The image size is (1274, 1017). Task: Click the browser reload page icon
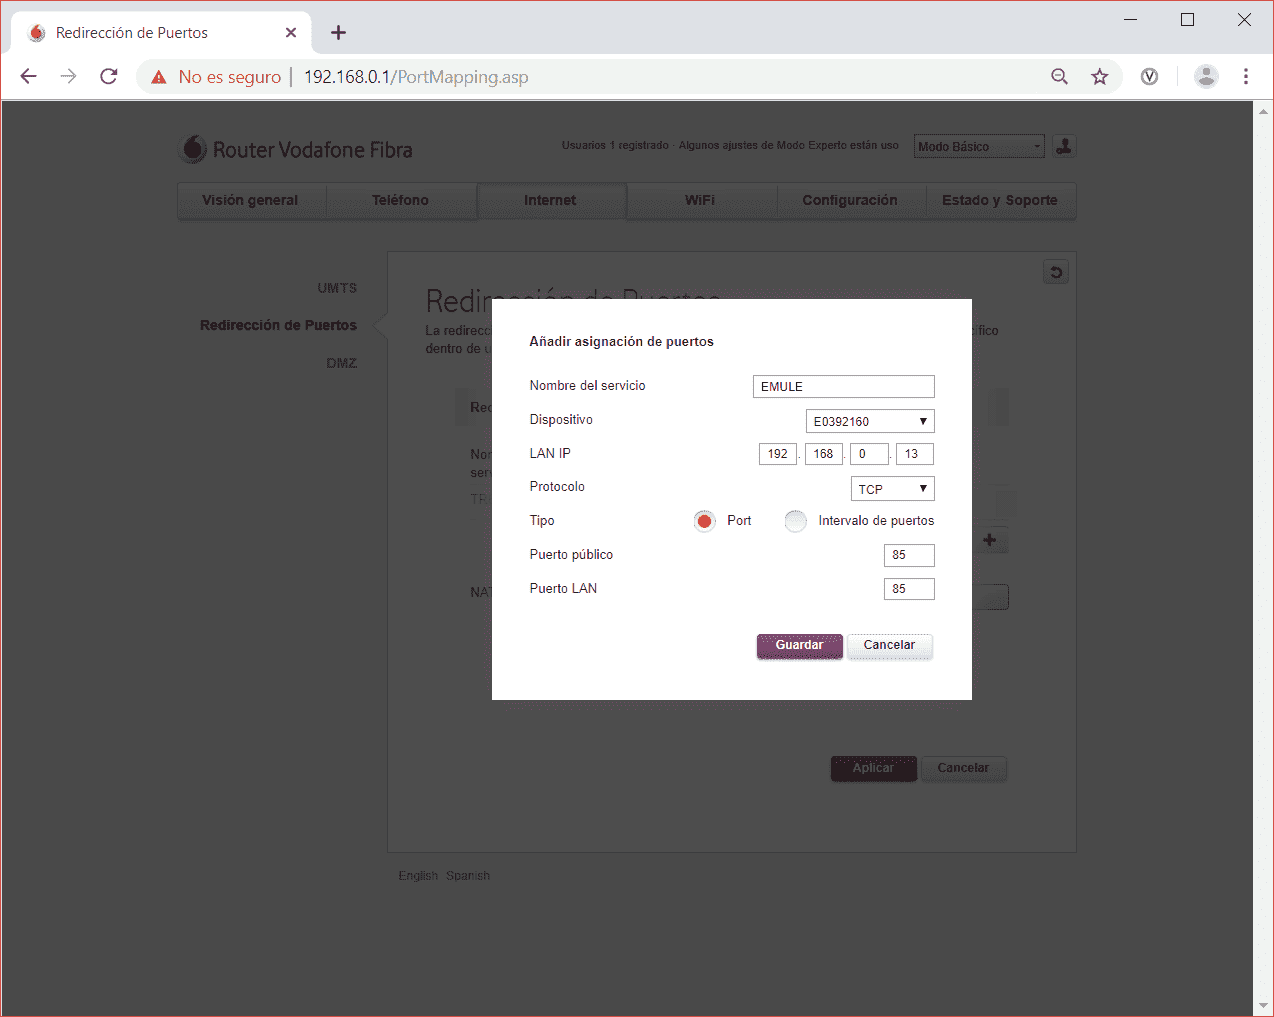pyautogui.click(x=109, y=77)
